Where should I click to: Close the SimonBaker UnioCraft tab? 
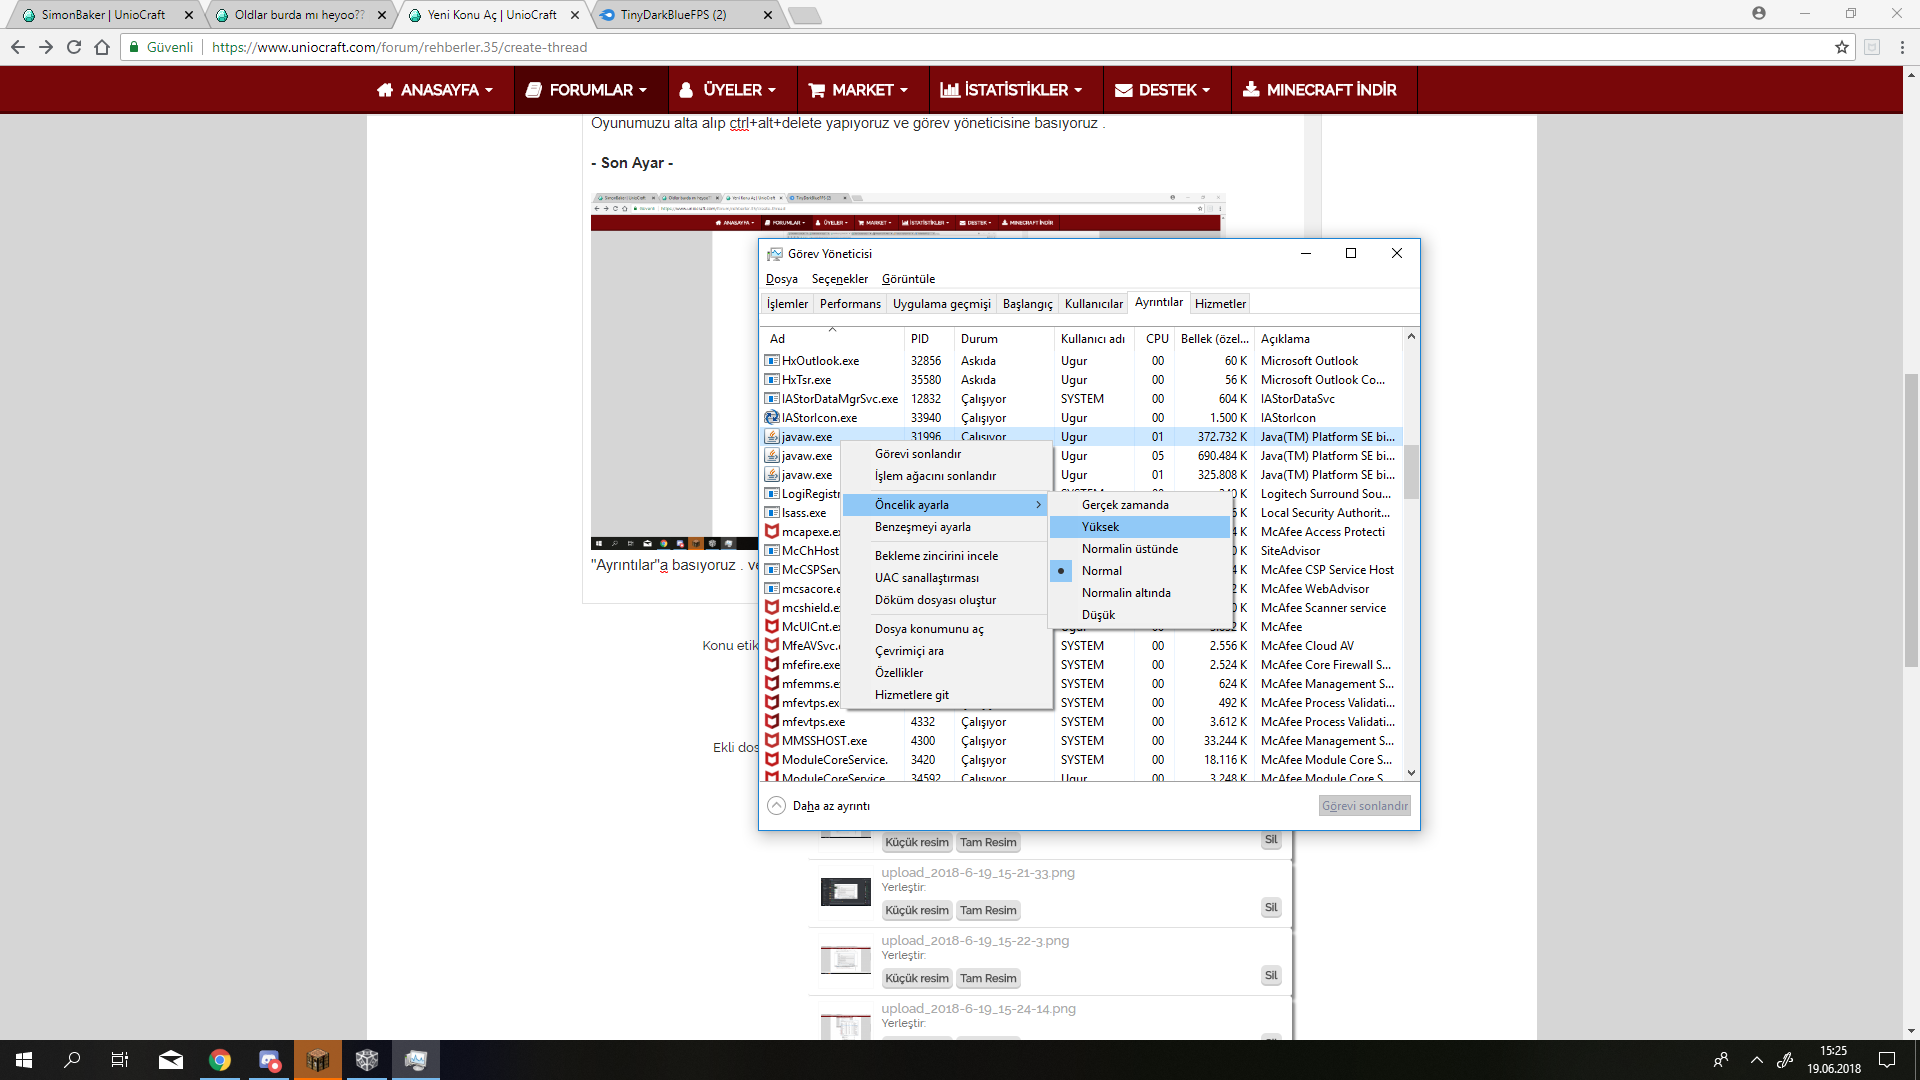pyautogui.click(x=189, y=15)
